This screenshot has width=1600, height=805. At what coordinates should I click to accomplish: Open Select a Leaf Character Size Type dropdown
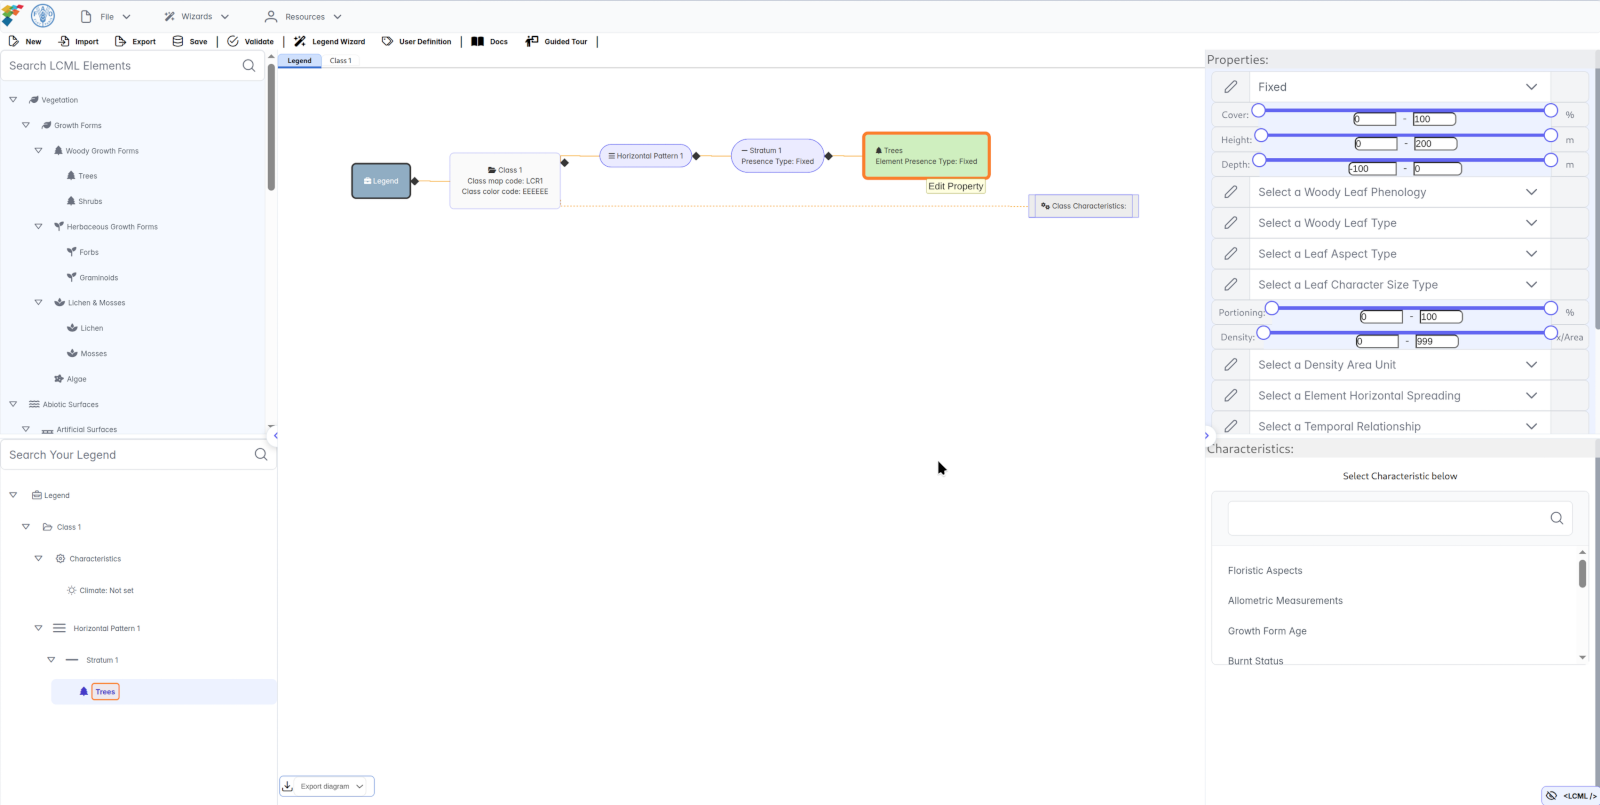click(x=1399, y=285)
